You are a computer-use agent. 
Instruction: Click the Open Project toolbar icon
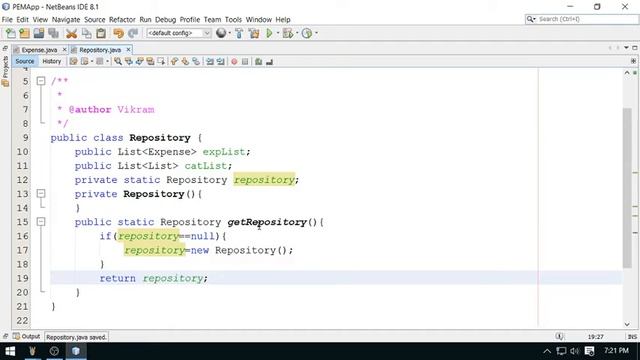pyautogui.click(x=39, y=33)
